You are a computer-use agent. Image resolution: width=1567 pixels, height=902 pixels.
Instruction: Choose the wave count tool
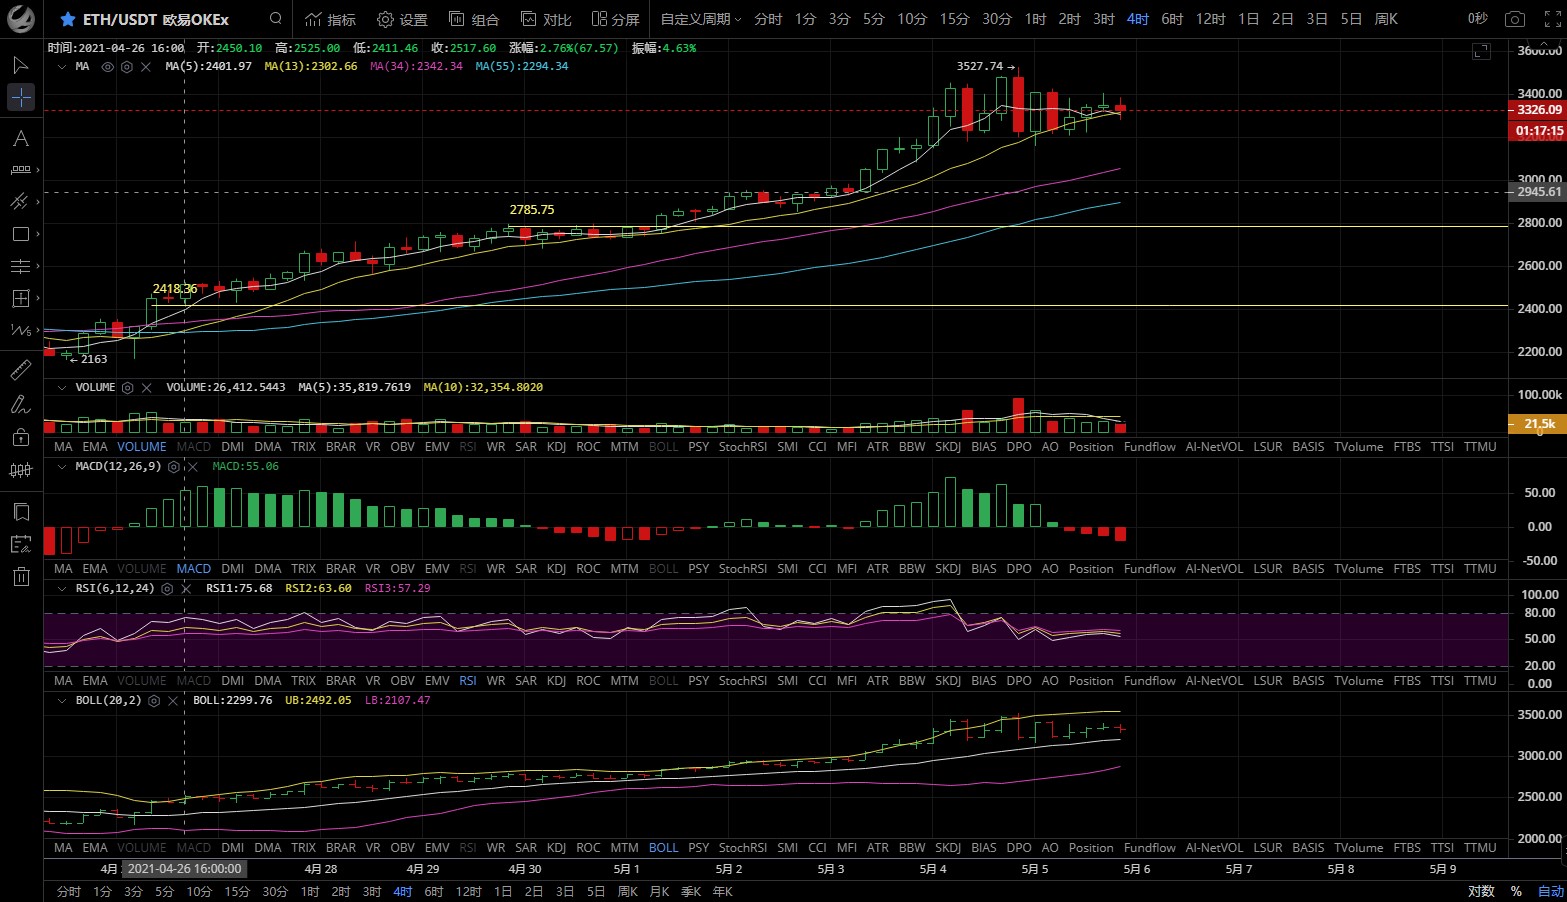[x=20, y=330]
